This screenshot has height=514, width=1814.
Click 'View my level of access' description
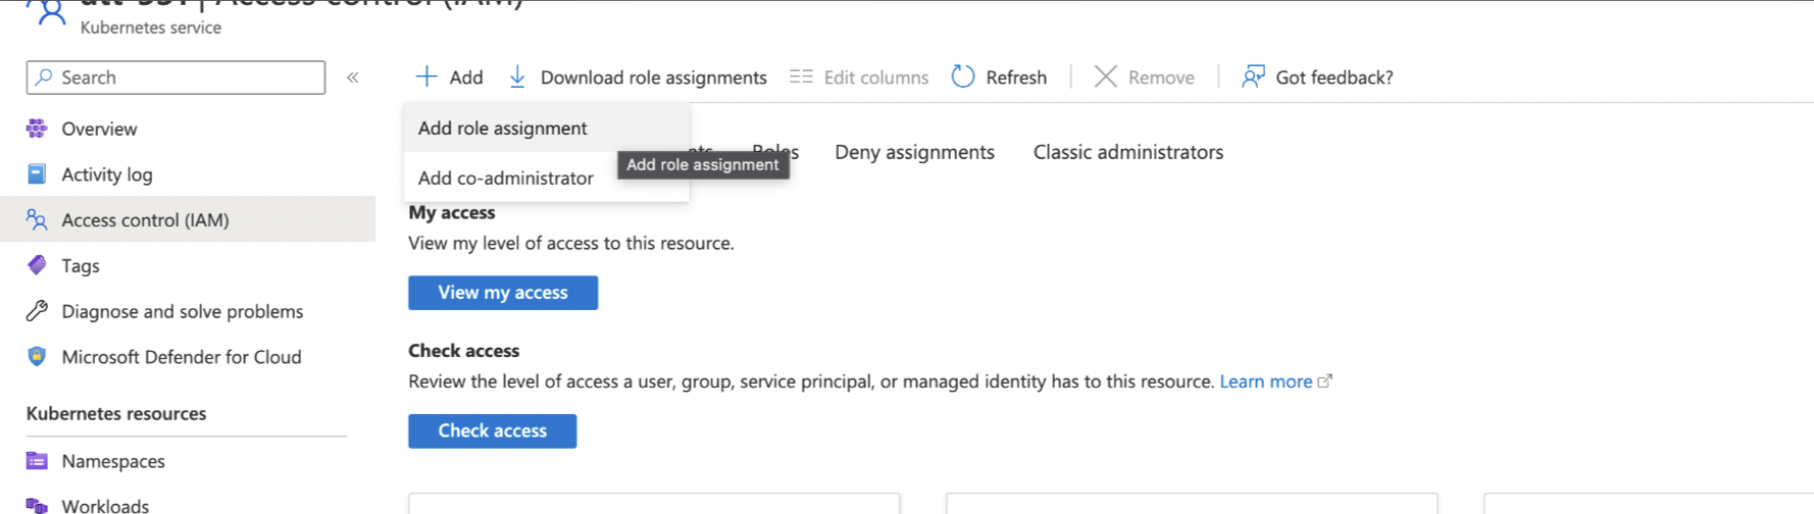point(571,243)
